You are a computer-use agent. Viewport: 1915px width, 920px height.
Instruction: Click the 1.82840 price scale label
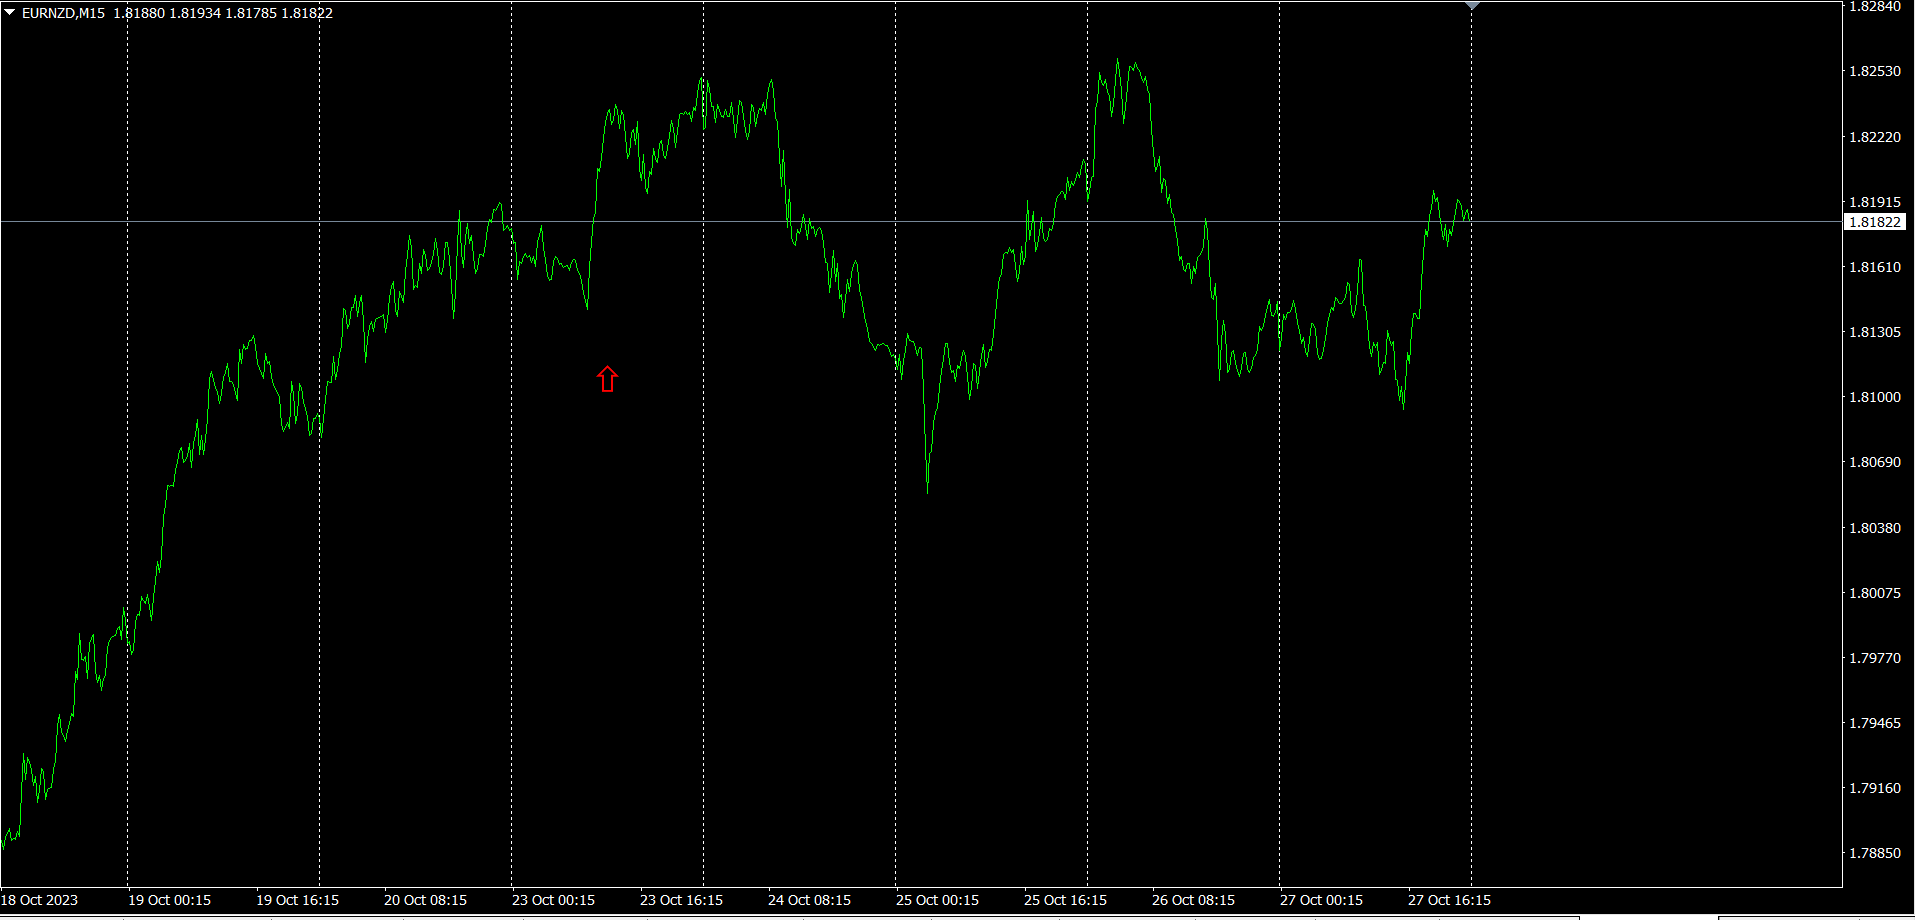1875,6
